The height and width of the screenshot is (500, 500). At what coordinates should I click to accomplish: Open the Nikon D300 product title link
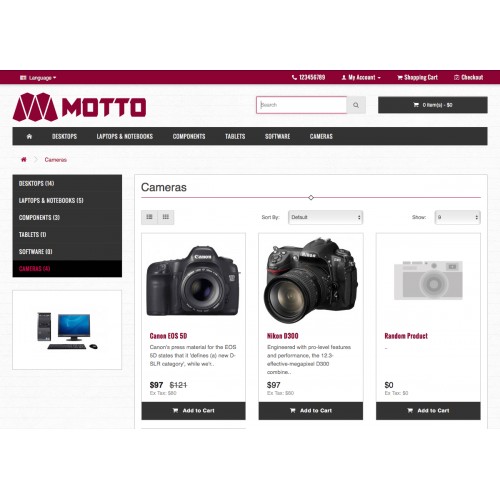coord(283,336)
